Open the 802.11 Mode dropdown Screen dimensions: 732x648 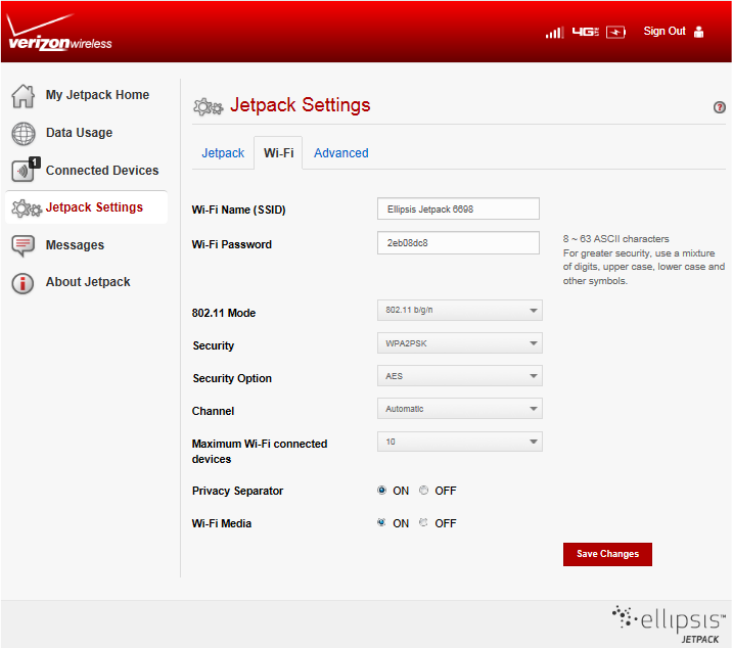(459, 310)
